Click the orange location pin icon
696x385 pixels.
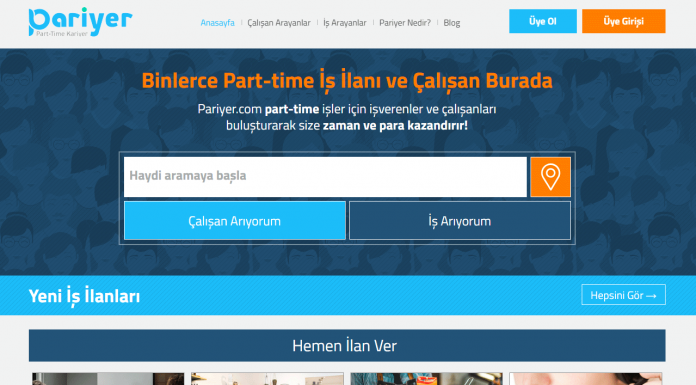pyautogui.click(x=550, y=177)
